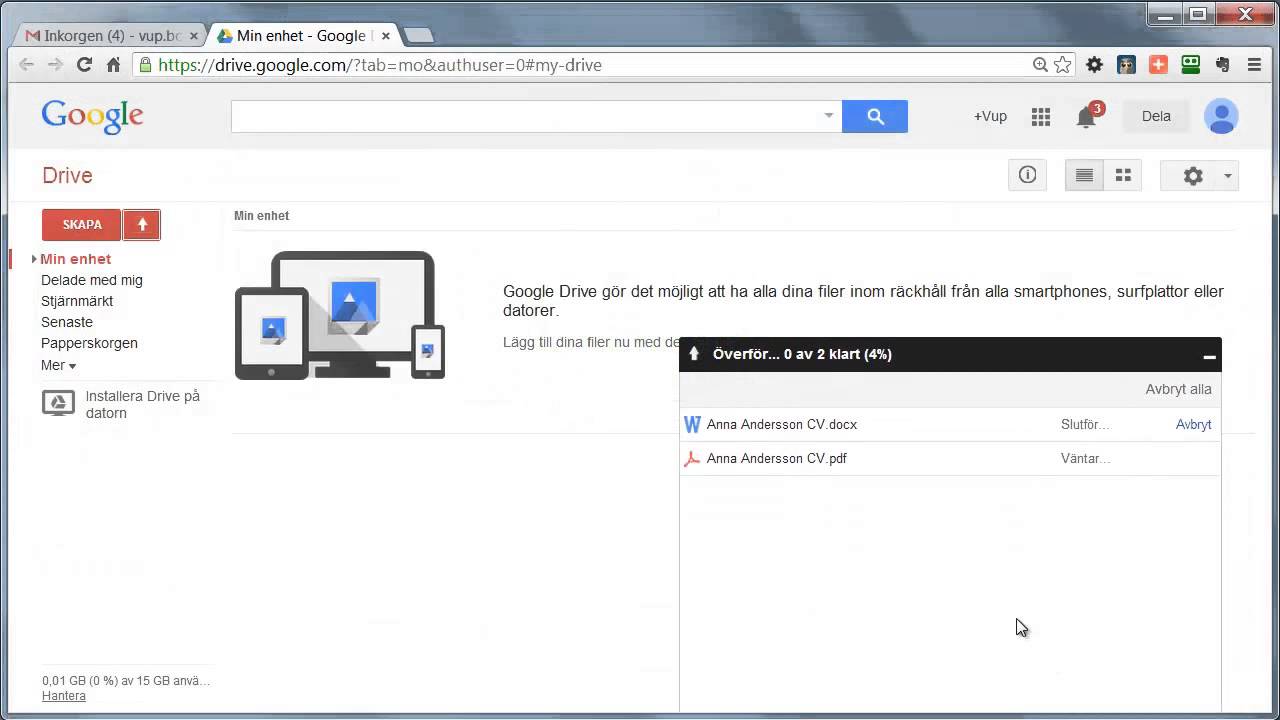Click the Google logo
This screenshot has height=720, width=1280.
tap(92, 116)
